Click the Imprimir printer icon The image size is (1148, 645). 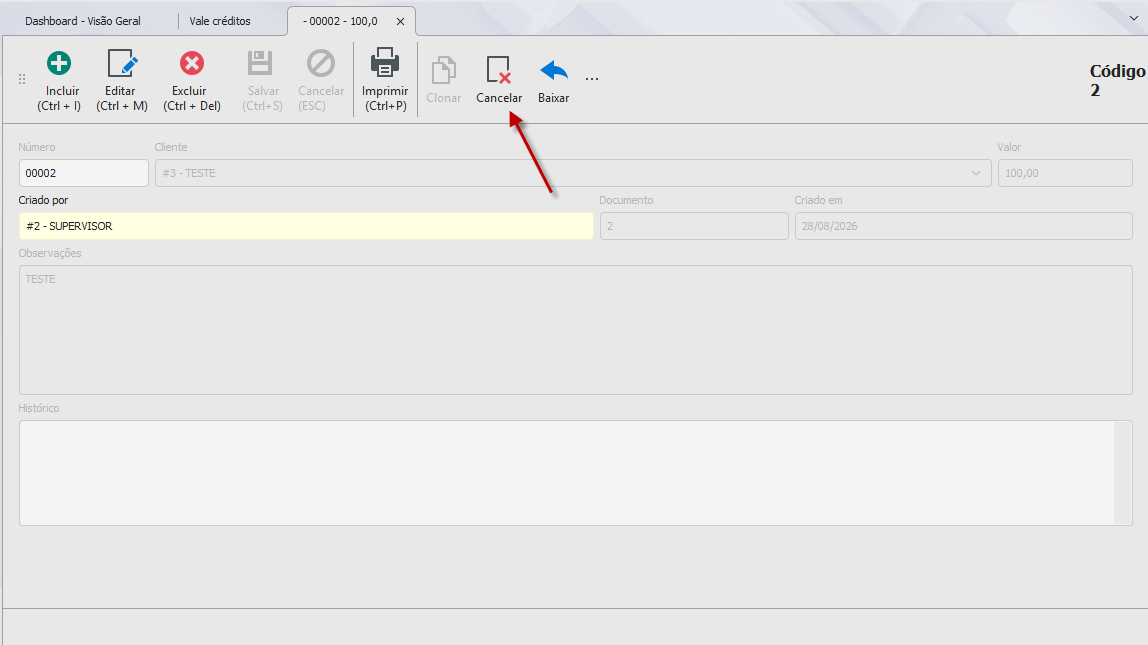(x=384, y=63)
